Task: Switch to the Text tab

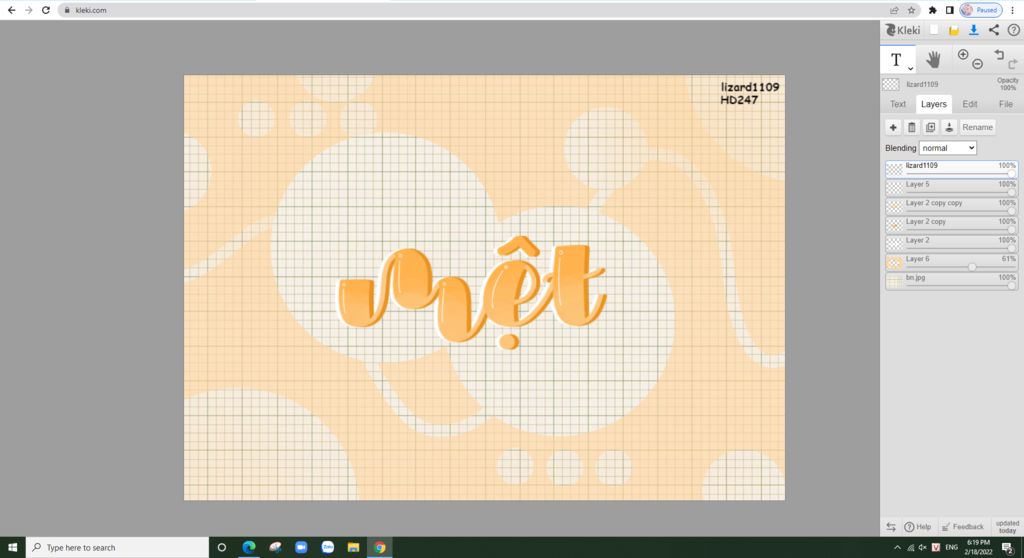Action: tap(898, 104)
